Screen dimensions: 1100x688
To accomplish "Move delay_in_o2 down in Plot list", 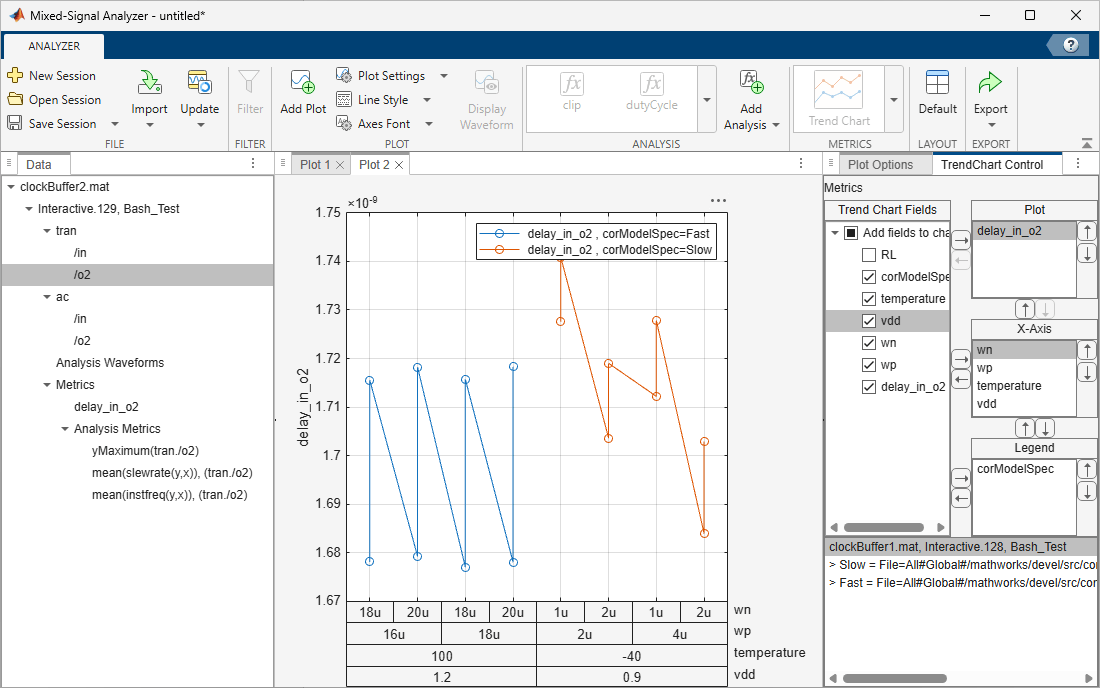I will tap(1087, 253).
